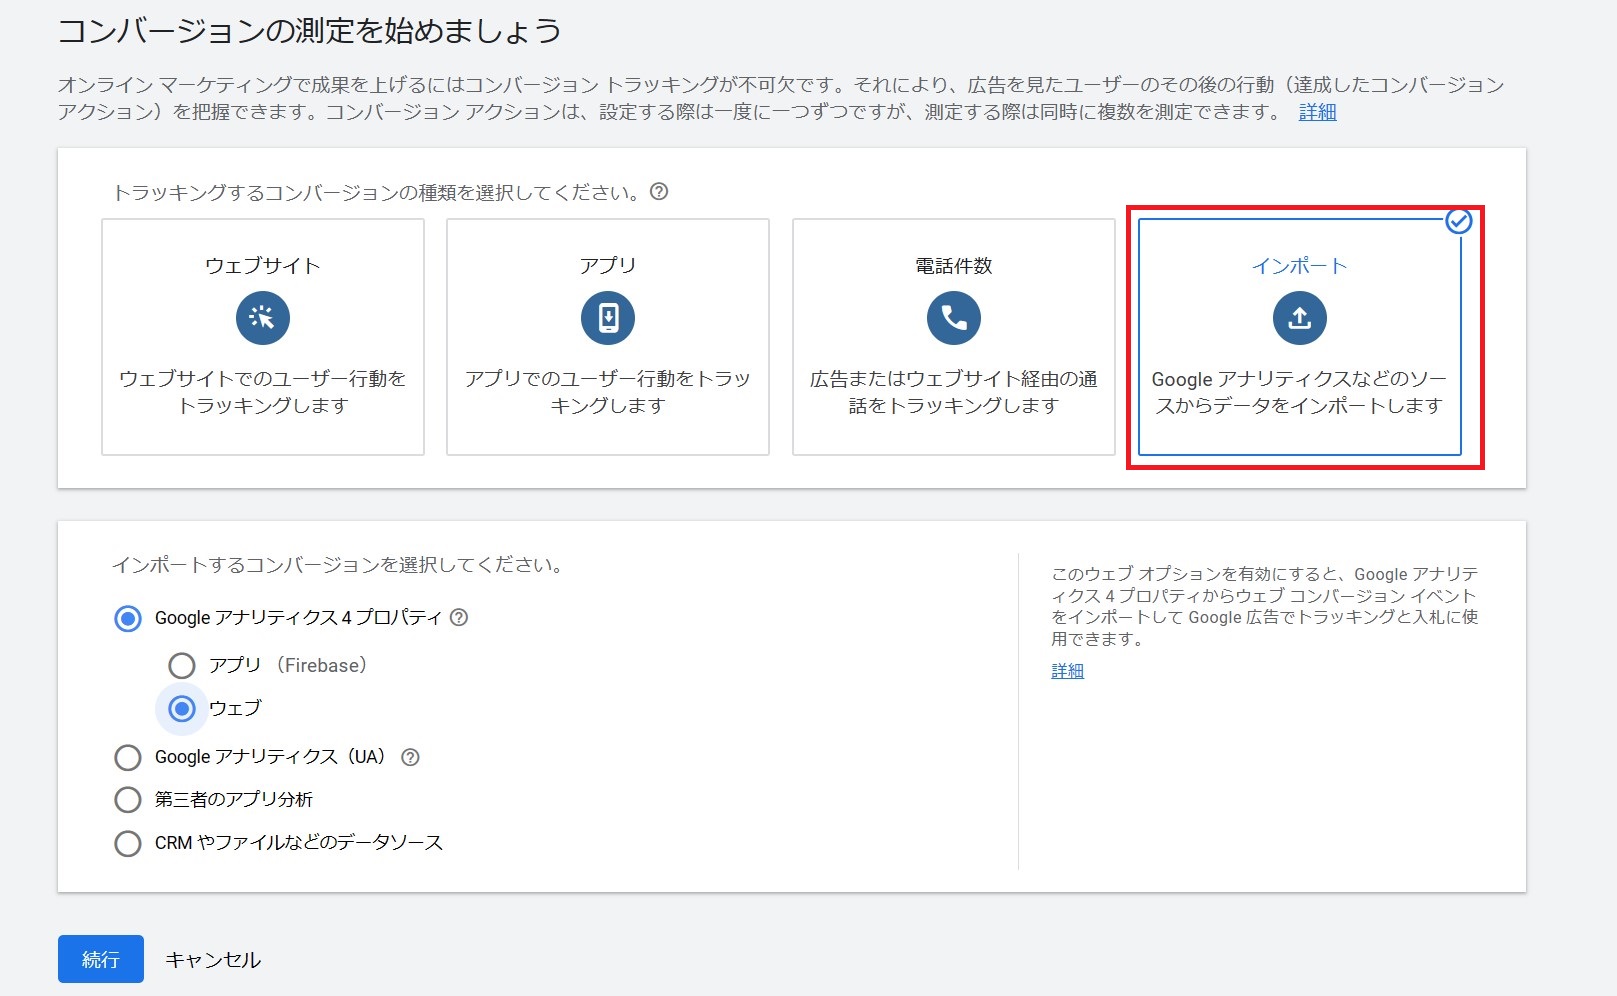Click the upload icon on the Import card
This screenshot has height=996, width=1617.
coord(1299,317)
